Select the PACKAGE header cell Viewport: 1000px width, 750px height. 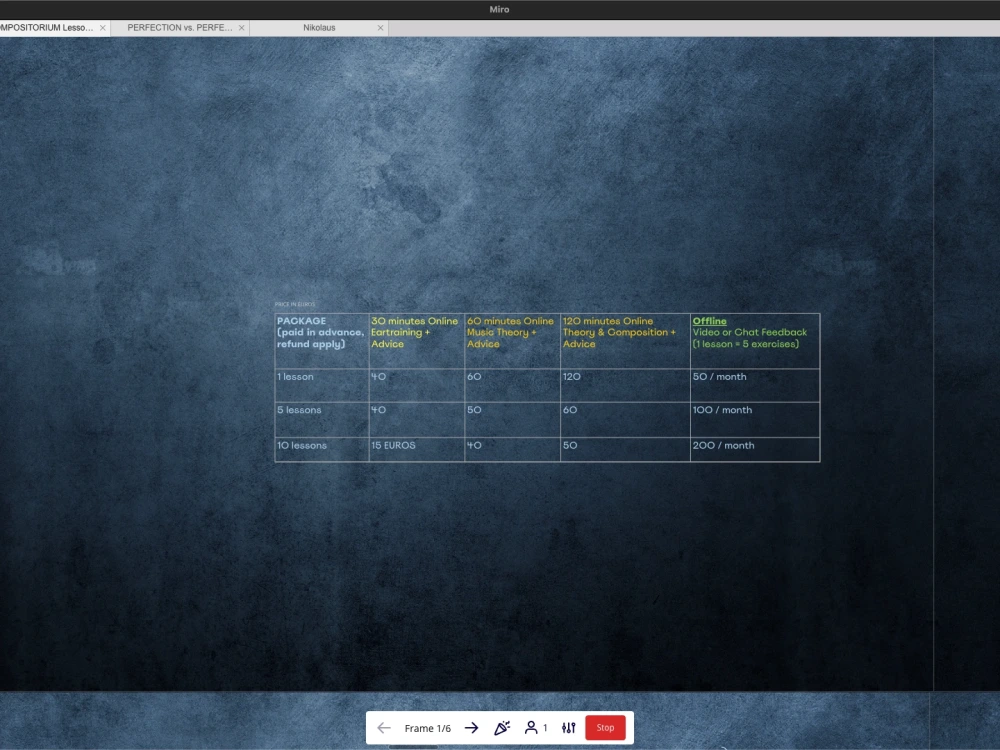pyautogui.click(x=321, y=341)
